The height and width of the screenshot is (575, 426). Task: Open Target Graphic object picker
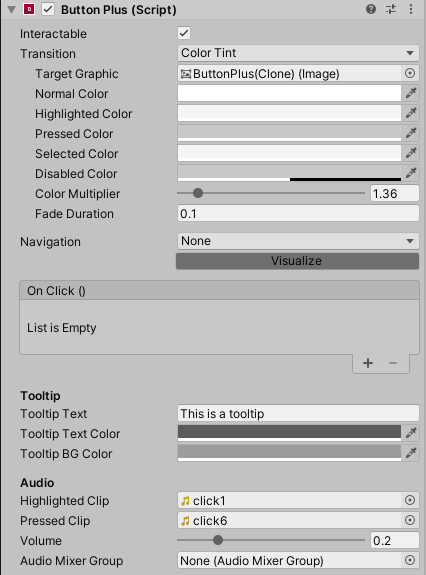click(410, 73)
